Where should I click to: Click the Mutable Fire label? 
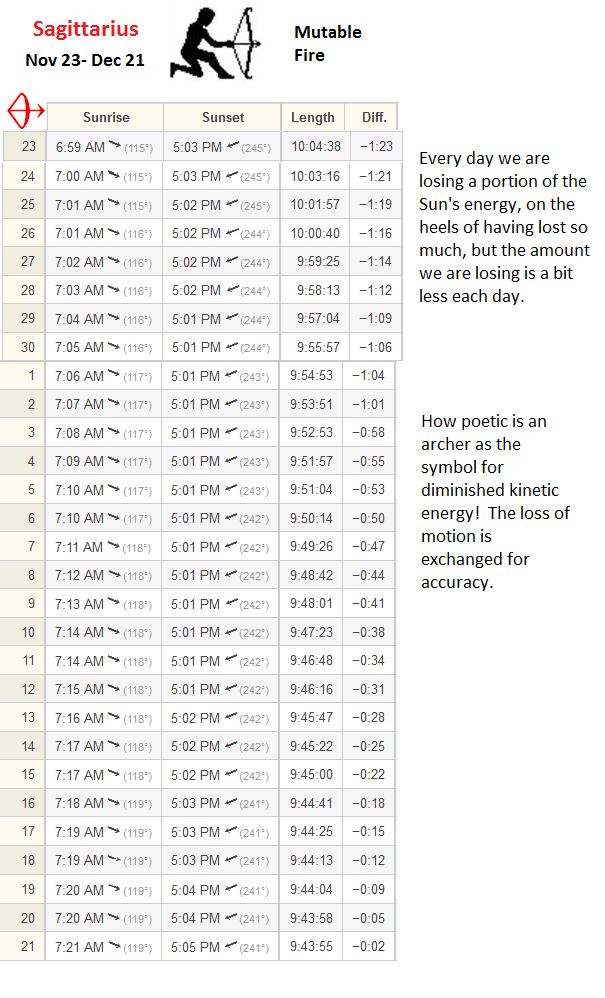(328, 43)
